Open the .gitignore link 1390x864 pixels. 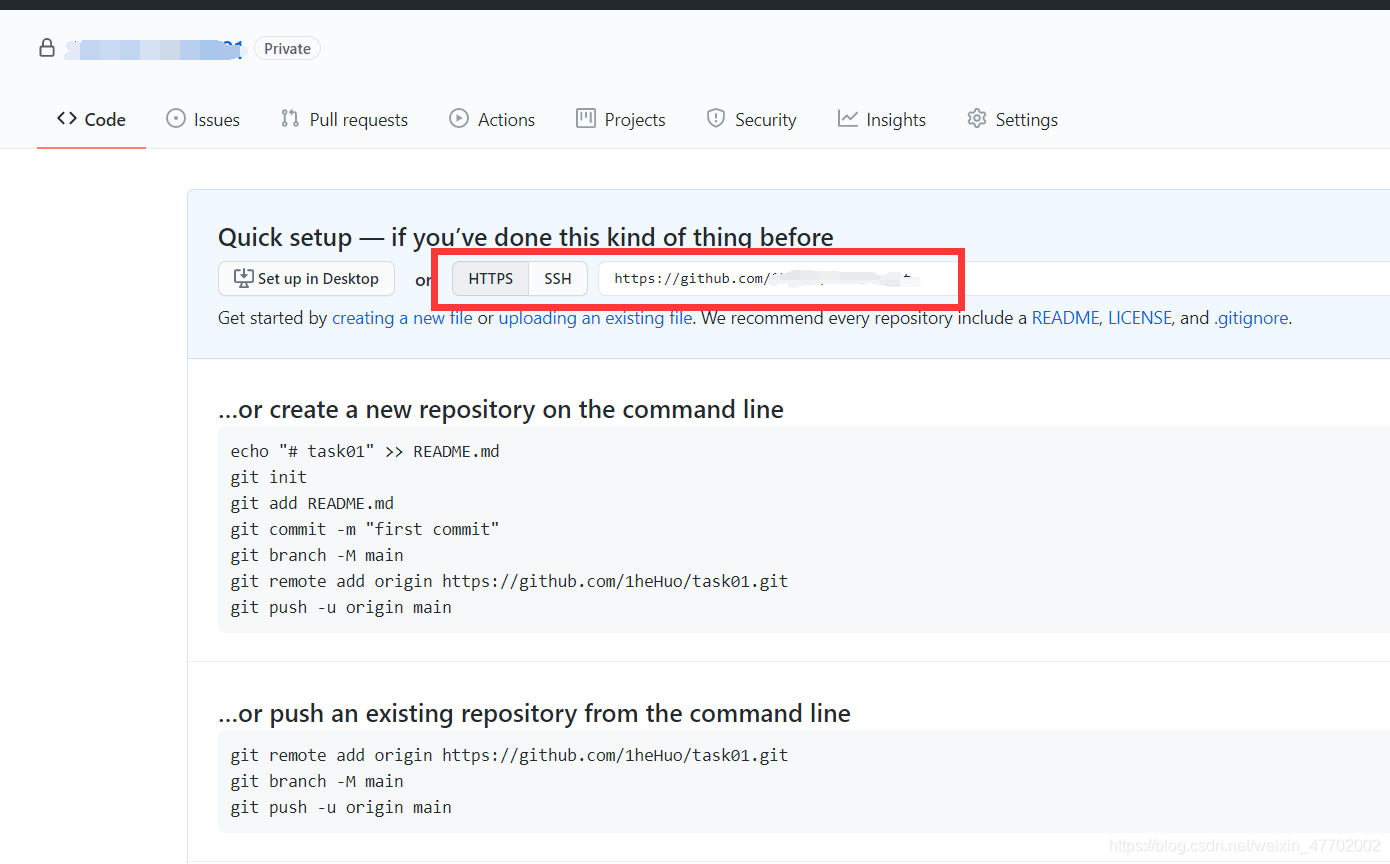coord(1251,318)
